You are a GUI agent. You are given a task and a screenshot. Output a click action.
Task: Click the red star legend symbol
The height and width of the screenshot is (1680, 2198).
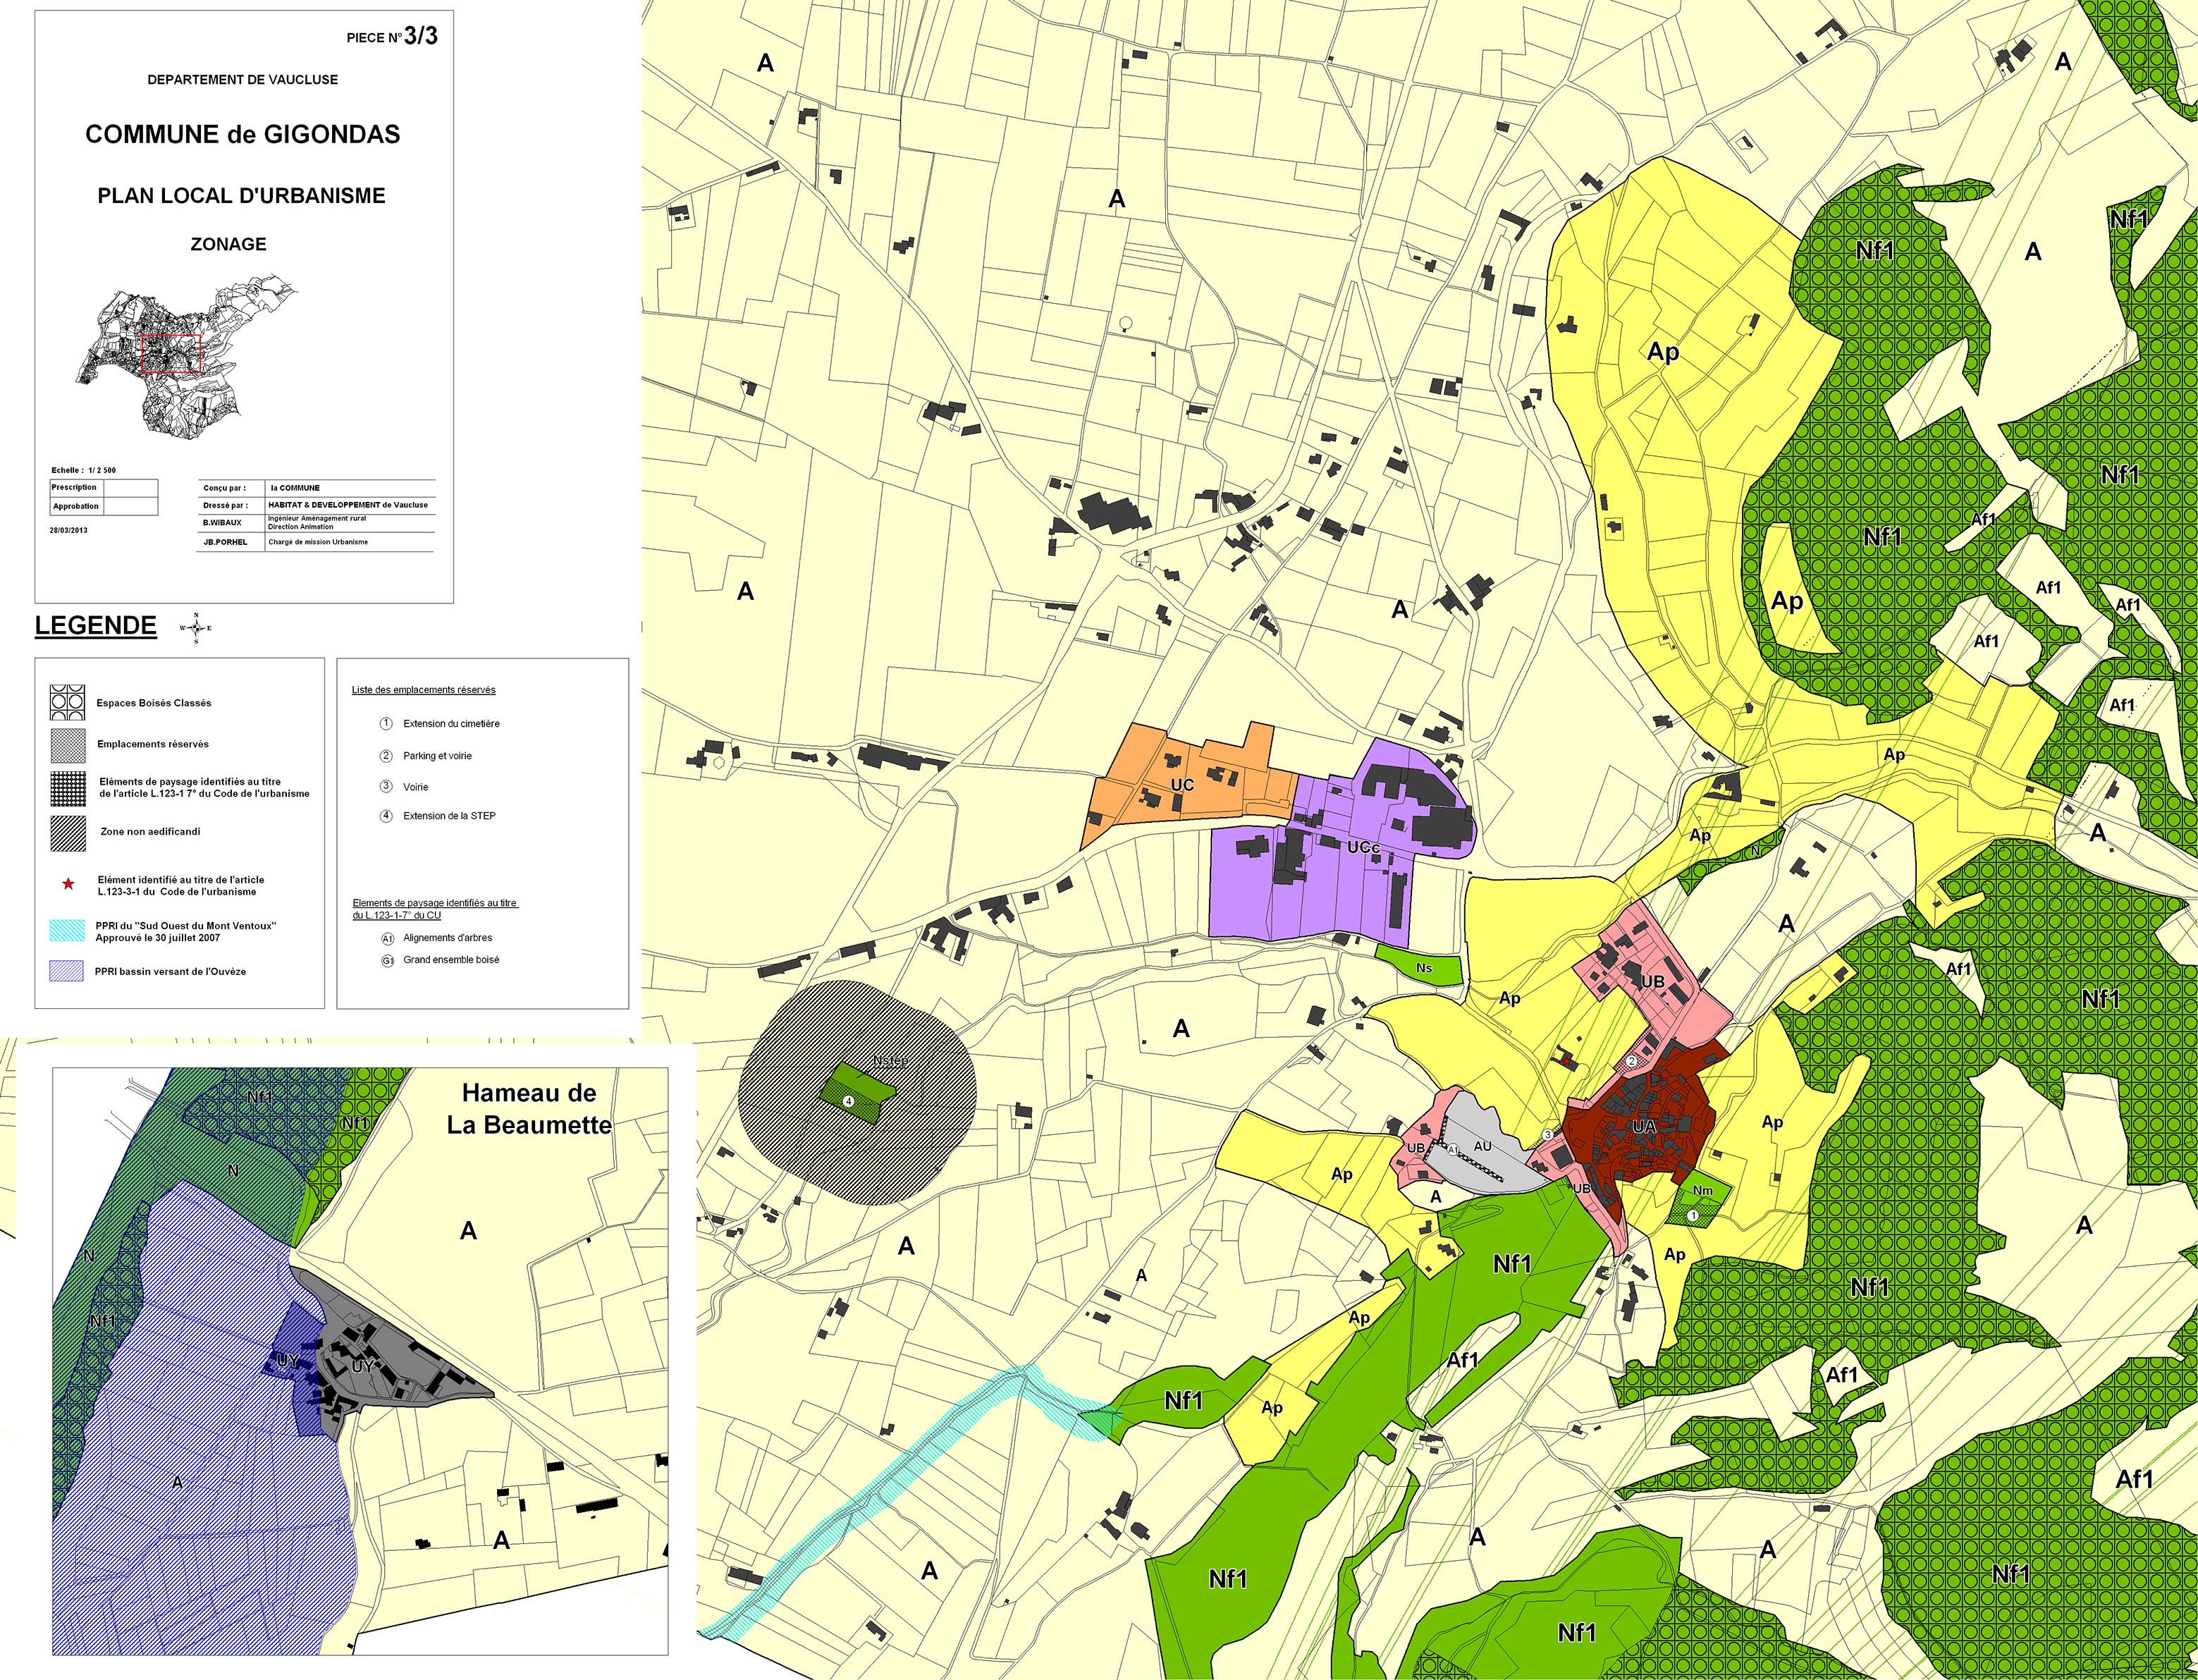(68, 885)
